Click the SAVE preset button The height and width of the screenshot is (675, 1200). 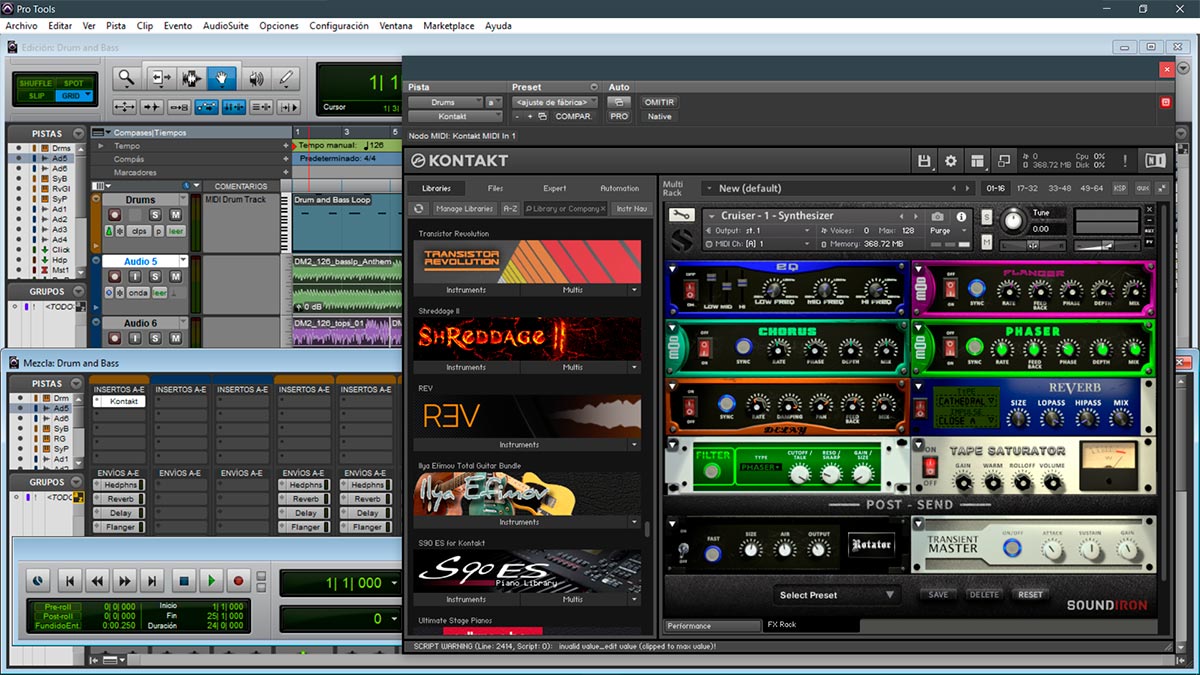tap(938, 594)
